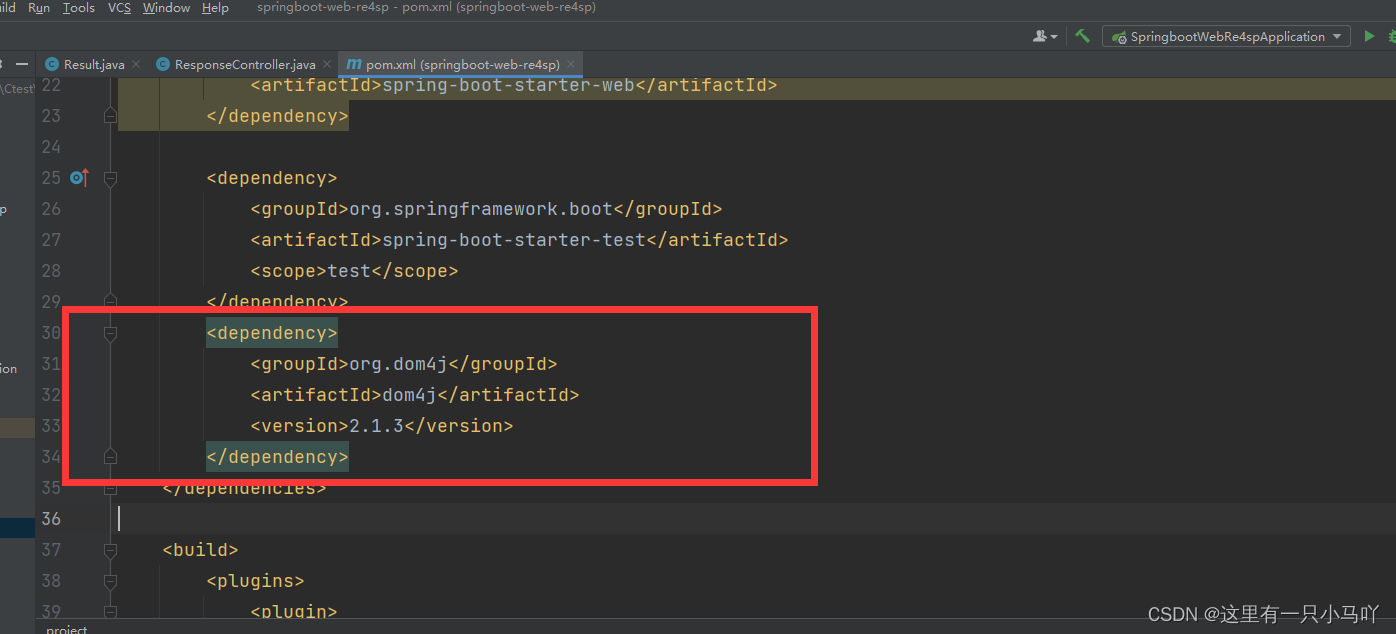Collapse the plugin block at line 39

pos(110,611)
